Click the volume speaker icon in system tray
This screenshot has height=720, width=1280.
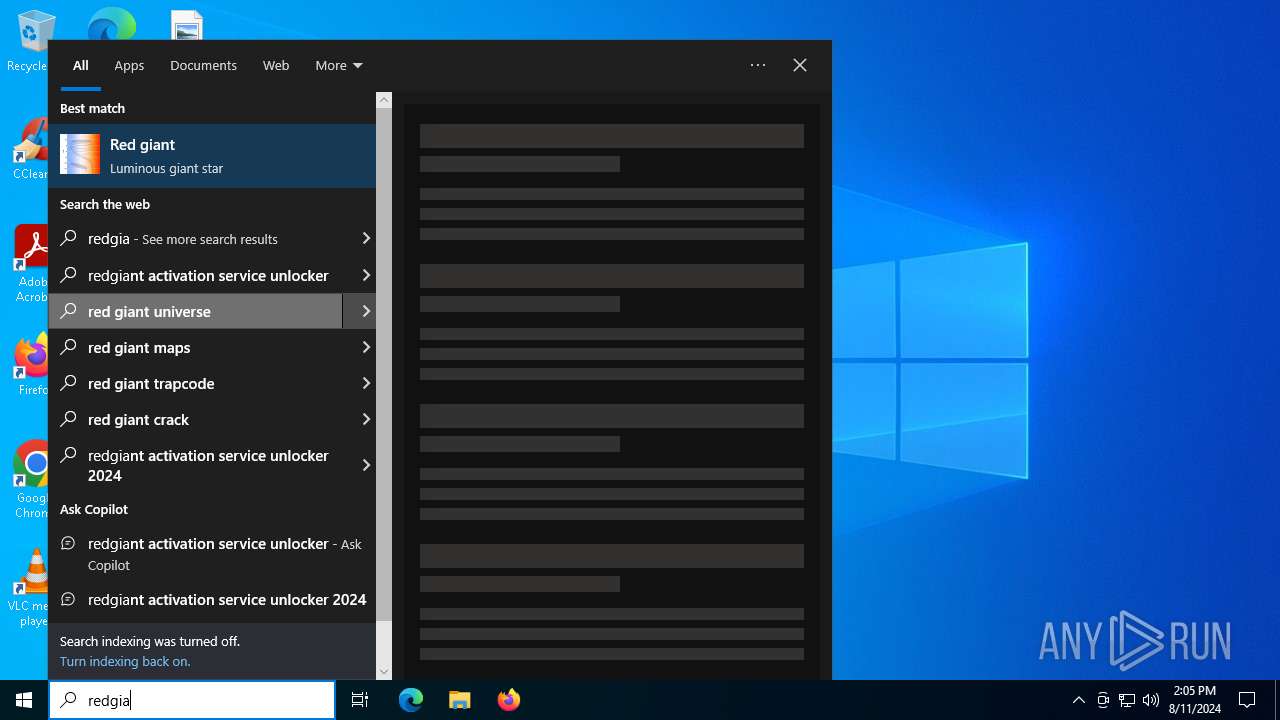(x=1150, y=700)
